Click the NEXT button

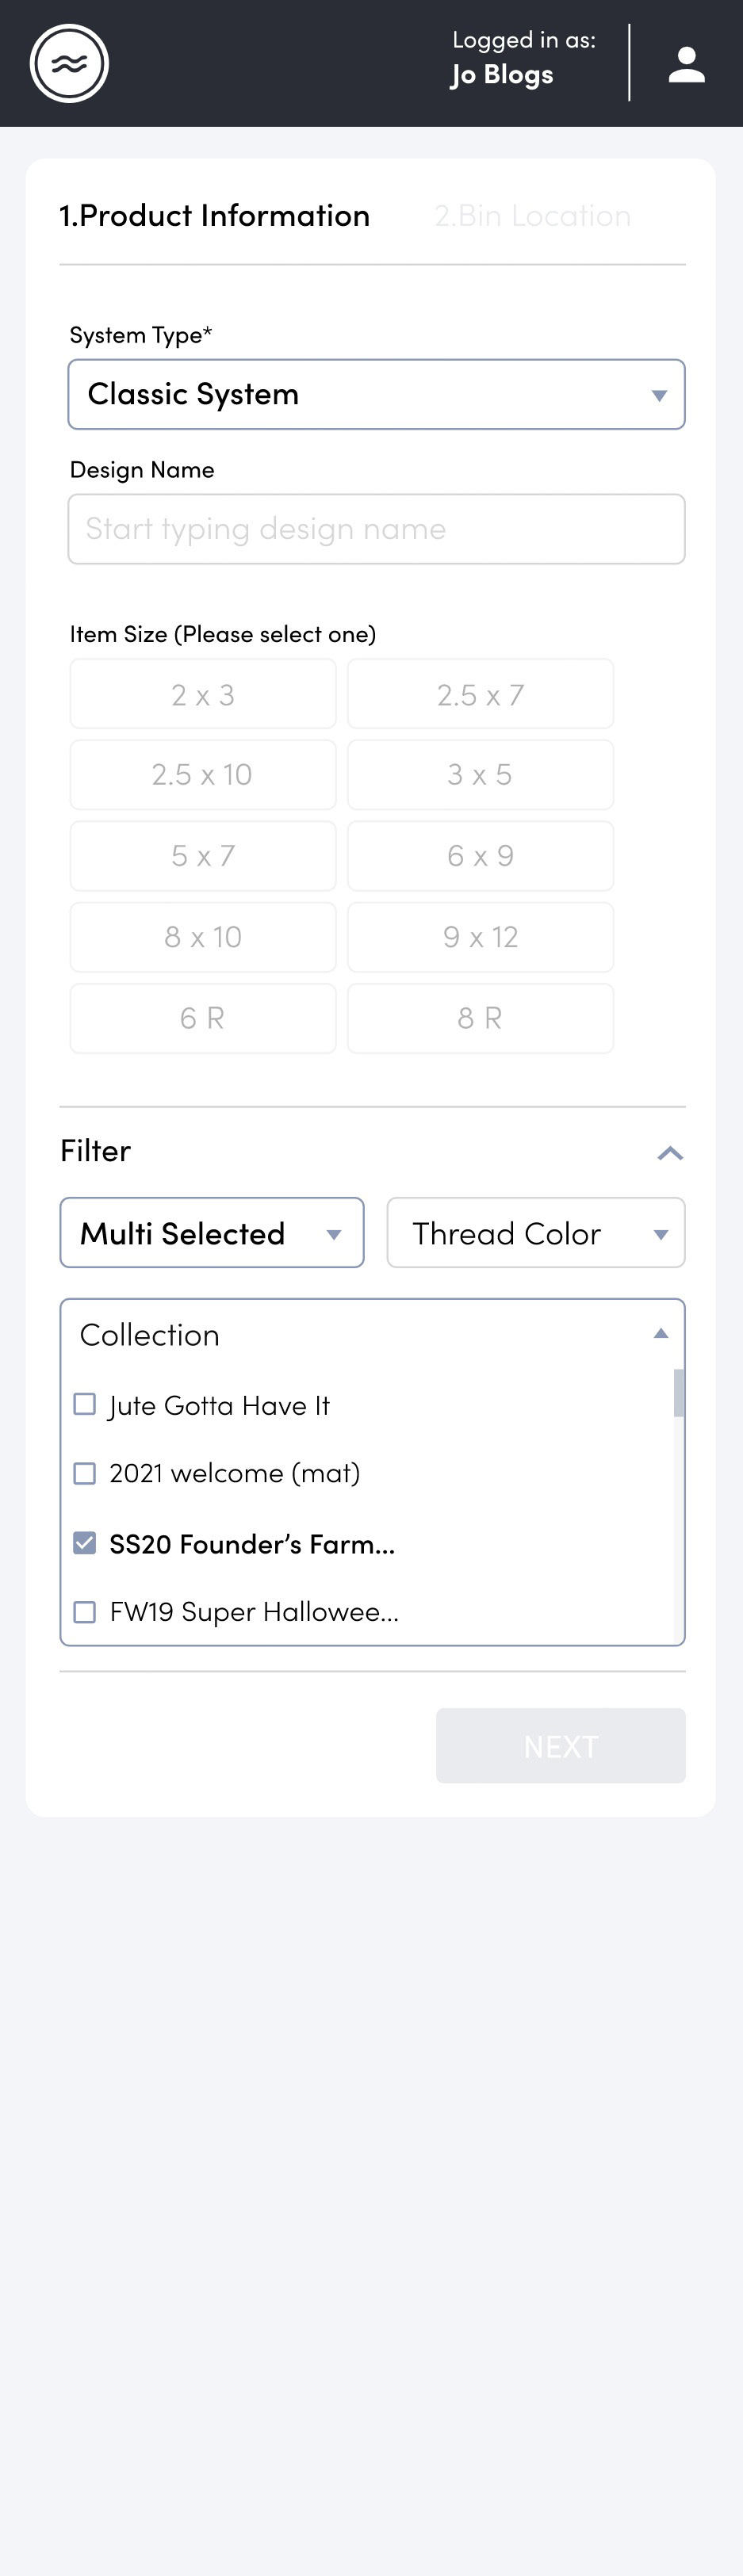click(561, 1746)
